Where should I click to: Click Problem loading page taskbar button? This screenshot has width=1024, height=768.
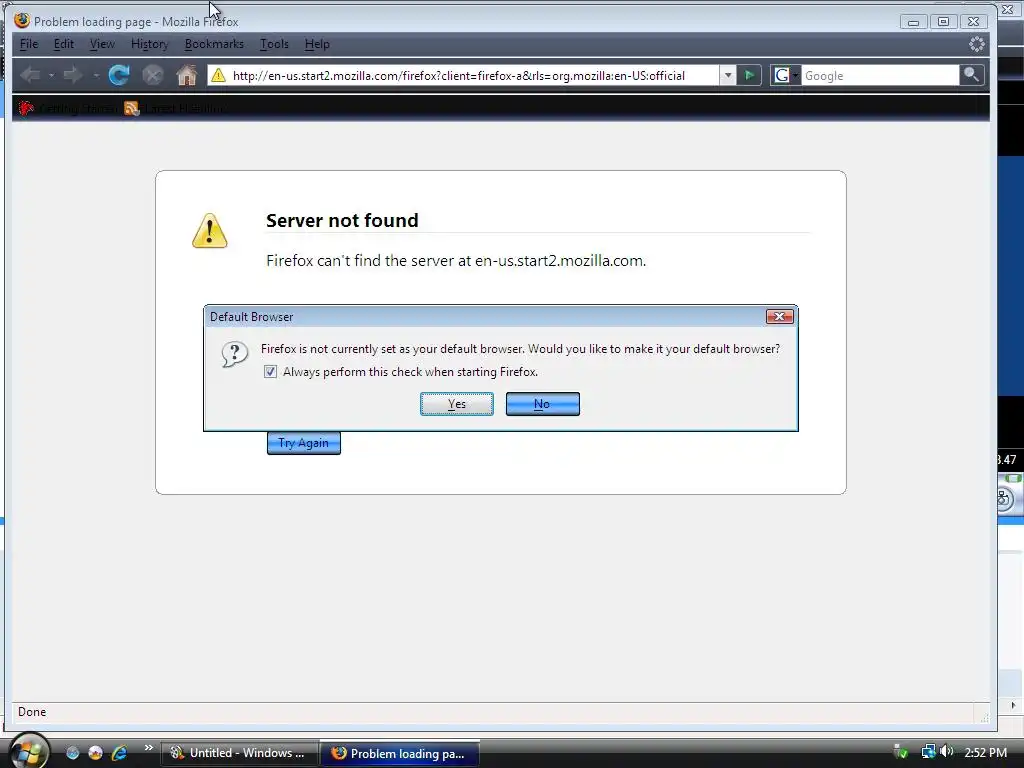coord(400,753)
